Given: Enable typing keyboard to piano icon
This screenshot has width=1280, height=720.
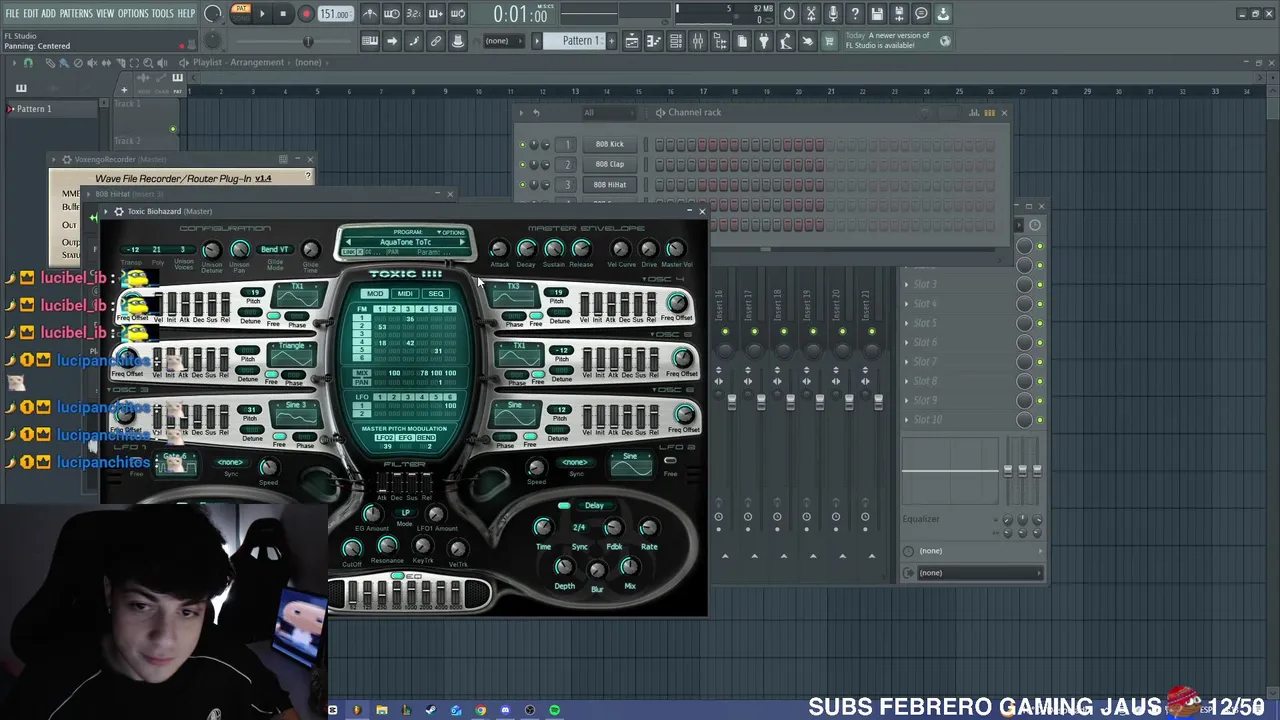Looking at the screenshot, I should point(369,41).
